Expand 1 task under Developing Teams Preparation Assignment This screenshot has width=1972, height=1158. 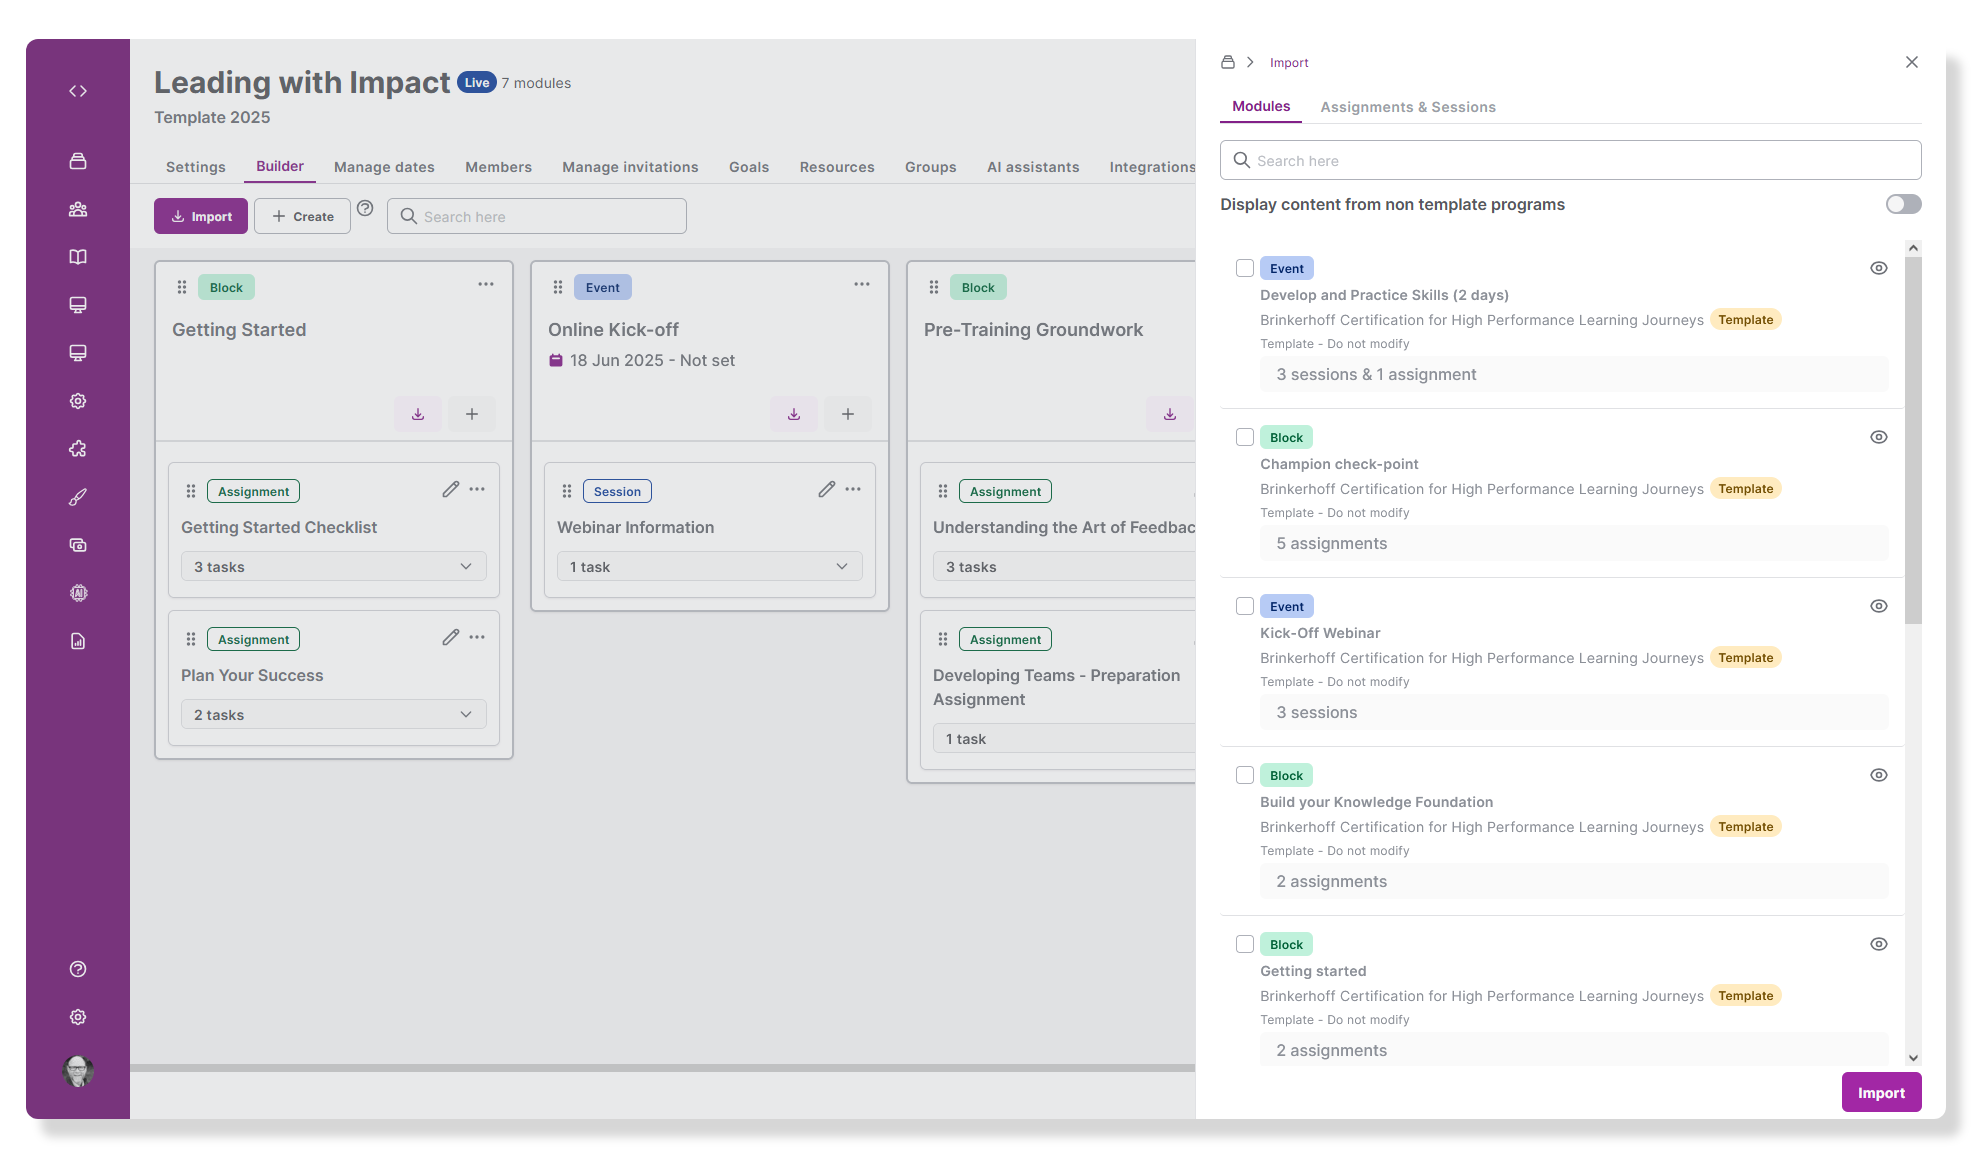1064,738
